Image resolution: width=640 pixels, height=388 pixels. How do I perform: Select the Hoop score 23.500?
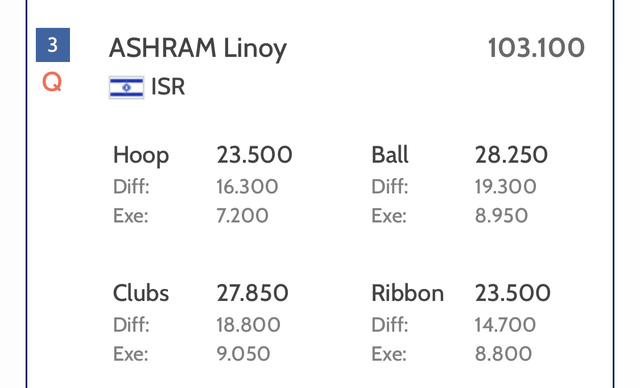coord(254,155)
